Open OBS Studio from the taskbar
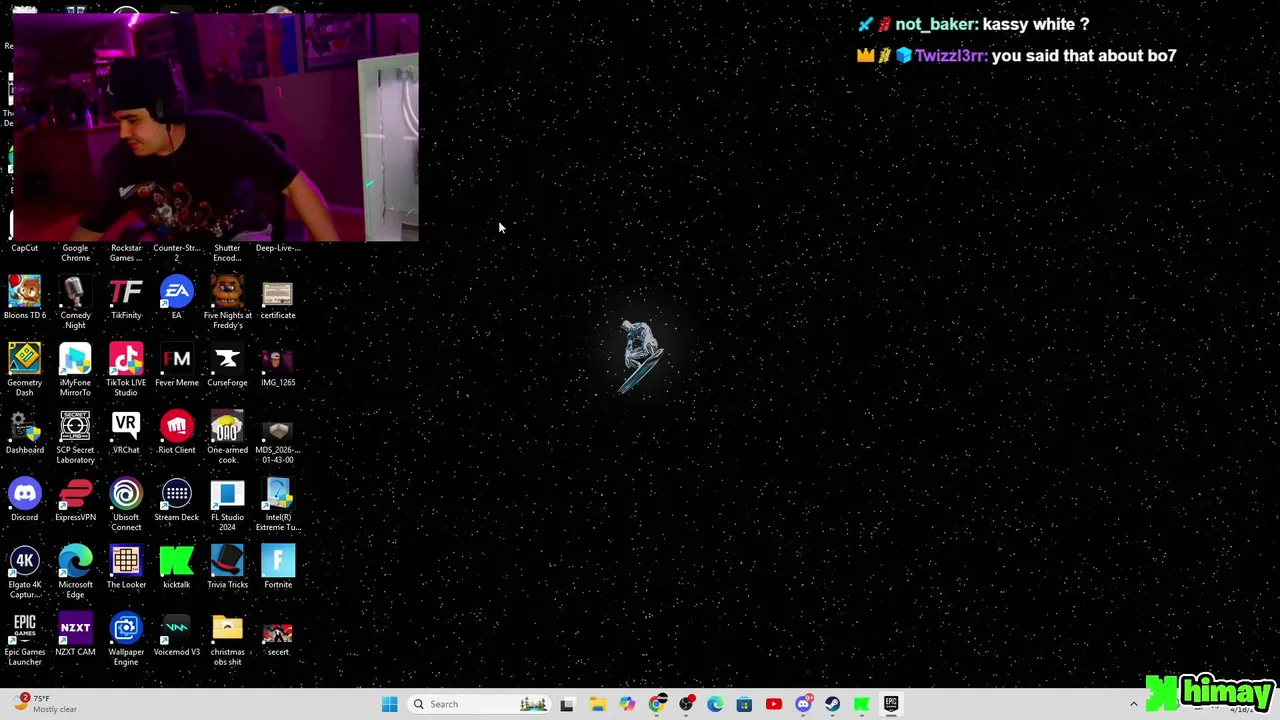The height and width of the screenshot is (720, 1280). pos(686,704)
